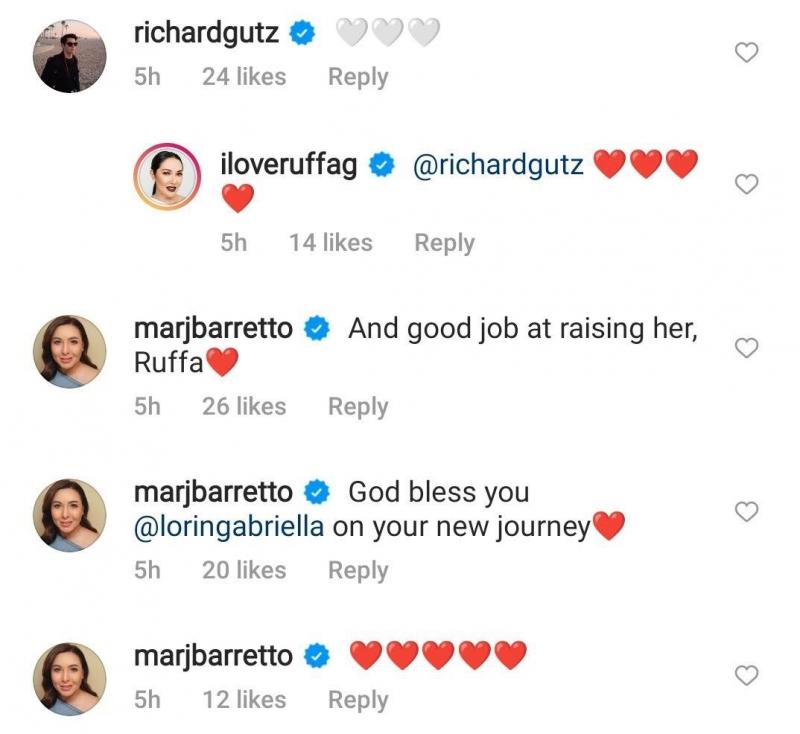Like richardgutz's white hearts comment
Screen dimensions: 800x734
point(747,53)
